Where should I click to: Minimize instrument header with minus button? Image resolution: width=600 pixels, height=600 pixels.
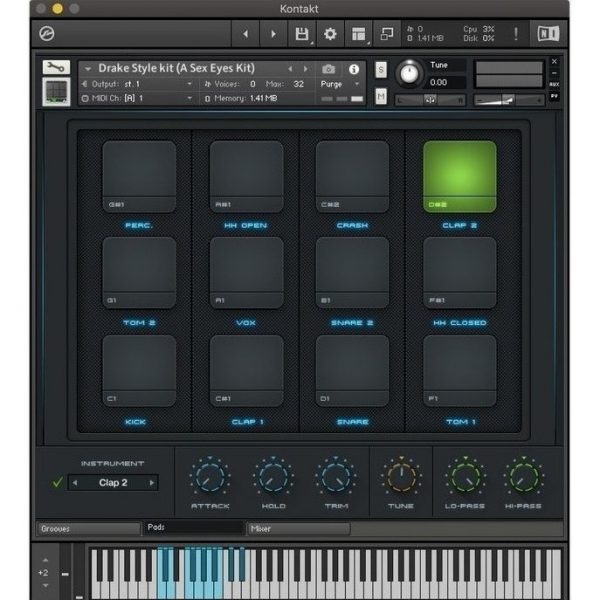(554, 73)
